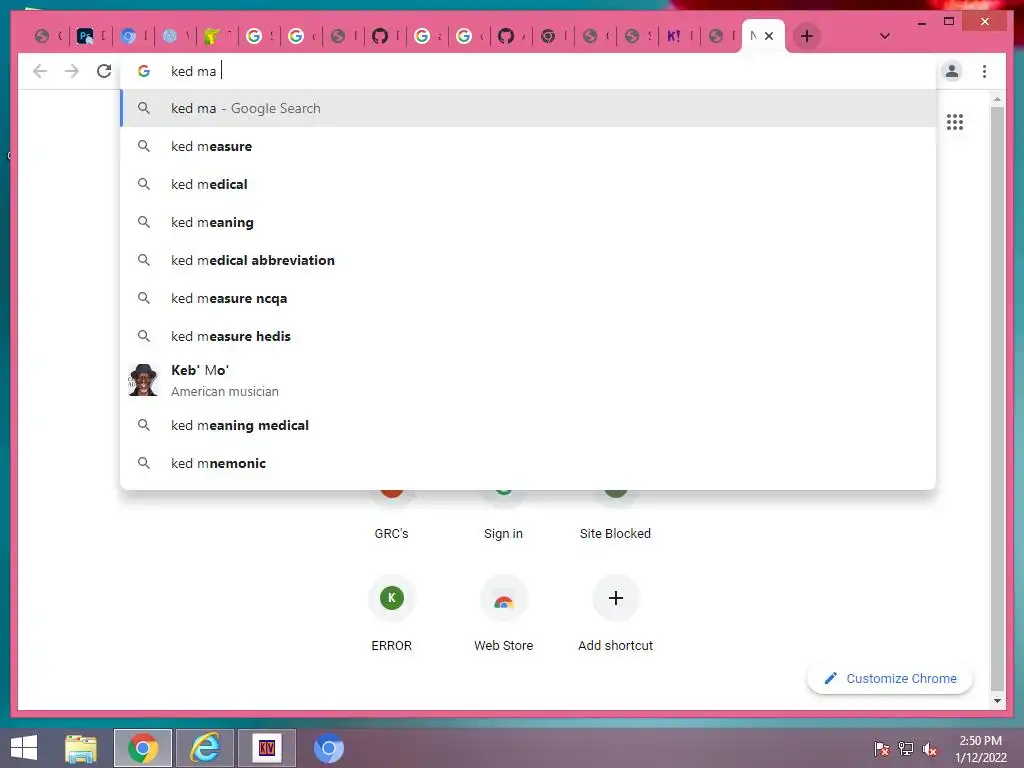The image size is (1024, 768).
Task: Click the Keb' Mo' portrait thumbnail
Action: (x=143, y=380)
